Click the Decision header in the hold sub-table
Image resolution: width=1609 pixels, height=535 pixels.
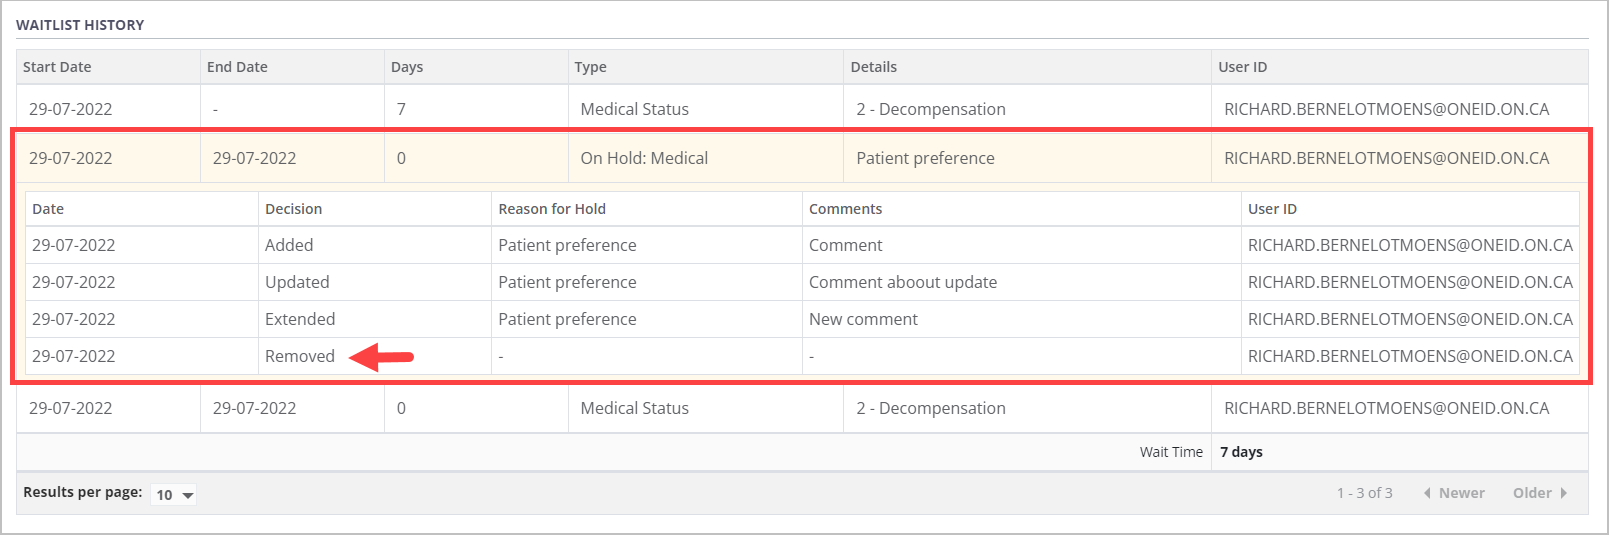click(x=293, y=209)
